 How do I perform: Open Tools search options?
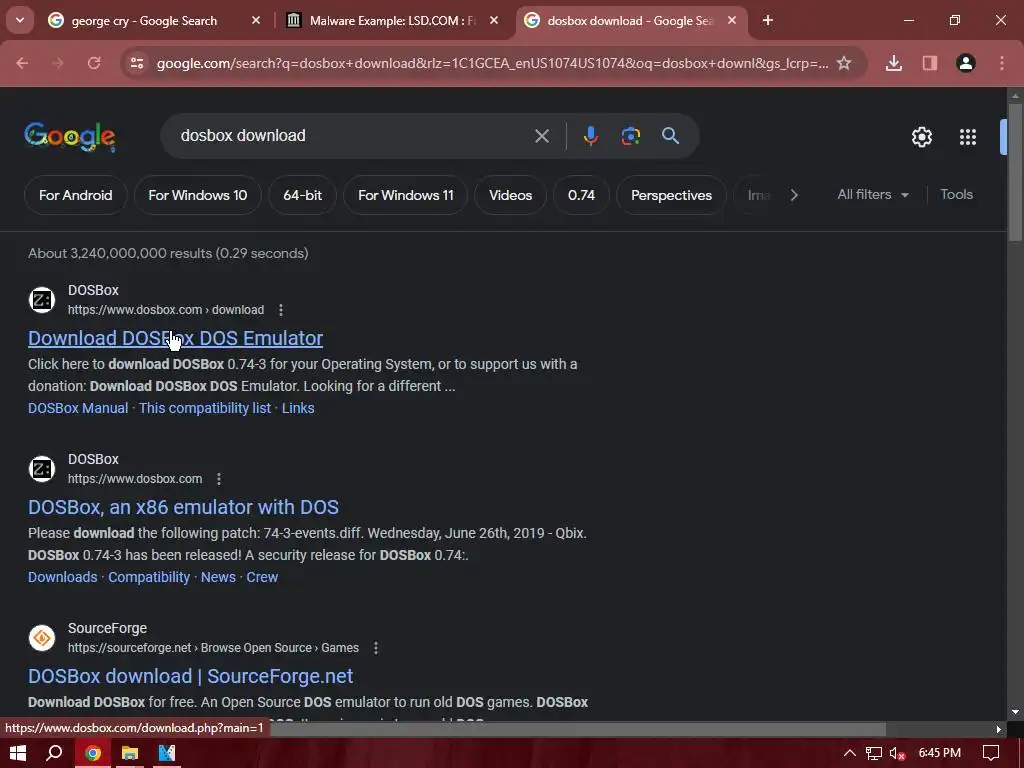[956, 195]
